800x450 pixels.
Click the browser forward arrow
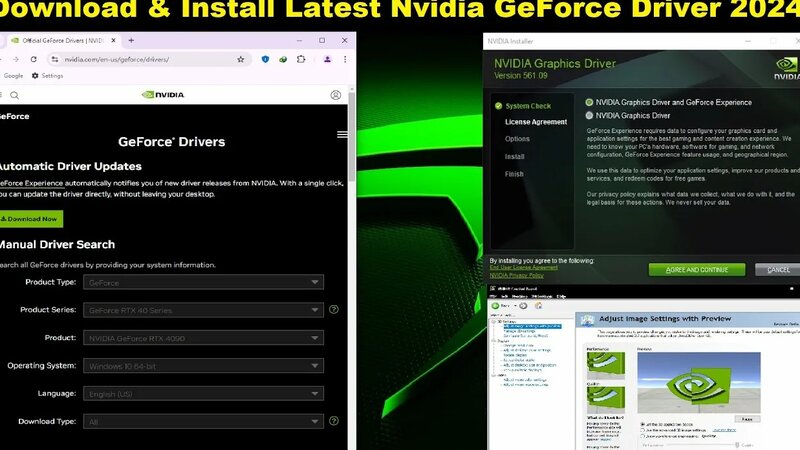pos(16,59)
